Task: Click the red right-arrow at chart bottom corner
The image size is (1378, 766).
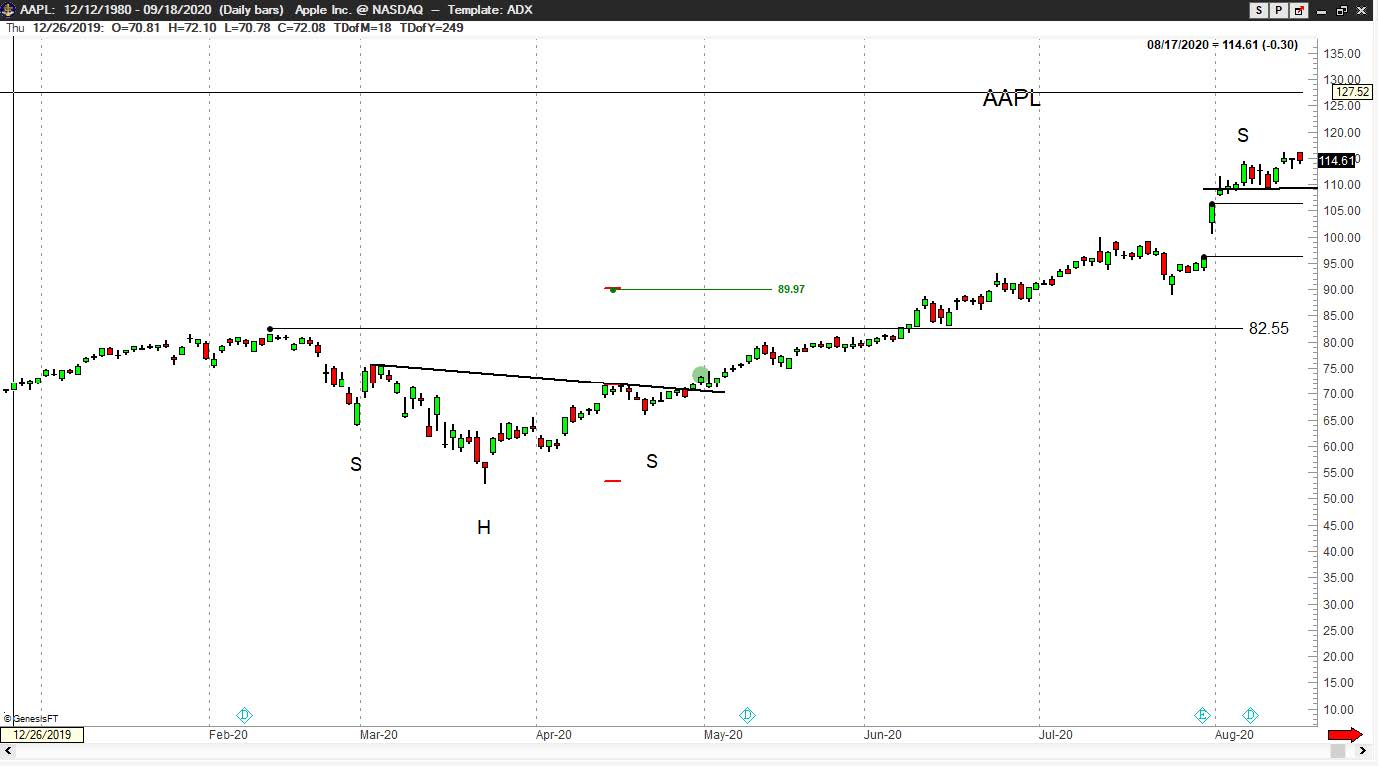Action: pyautogui.click(x=1345, y=735)
